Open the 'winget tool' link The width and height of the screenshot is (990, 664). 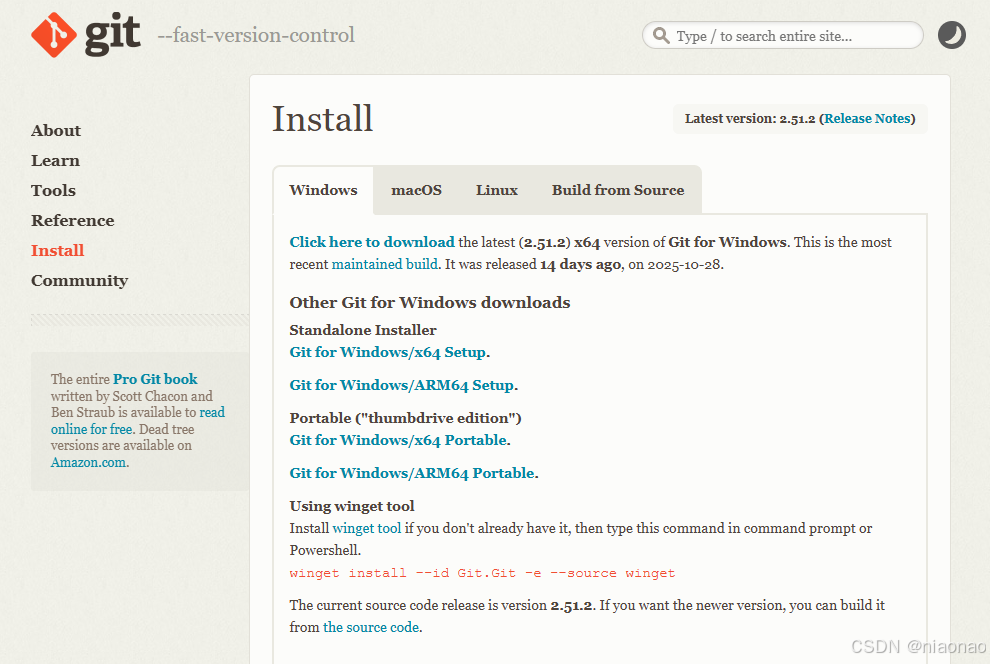[x=367, y=528]
